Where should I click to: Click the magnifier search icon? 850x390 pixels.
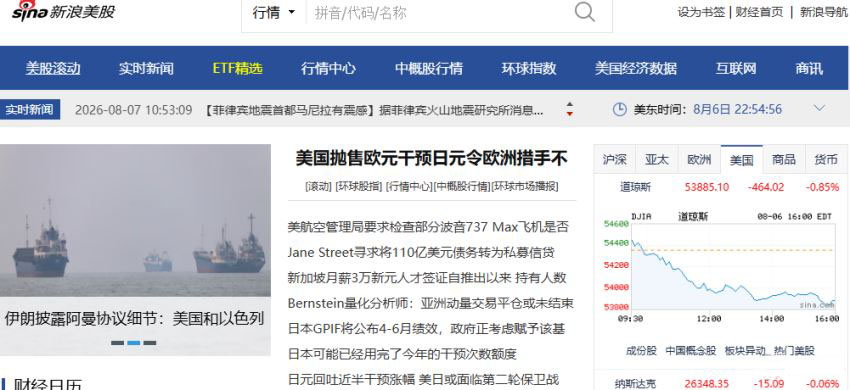(x=584, y=11)
